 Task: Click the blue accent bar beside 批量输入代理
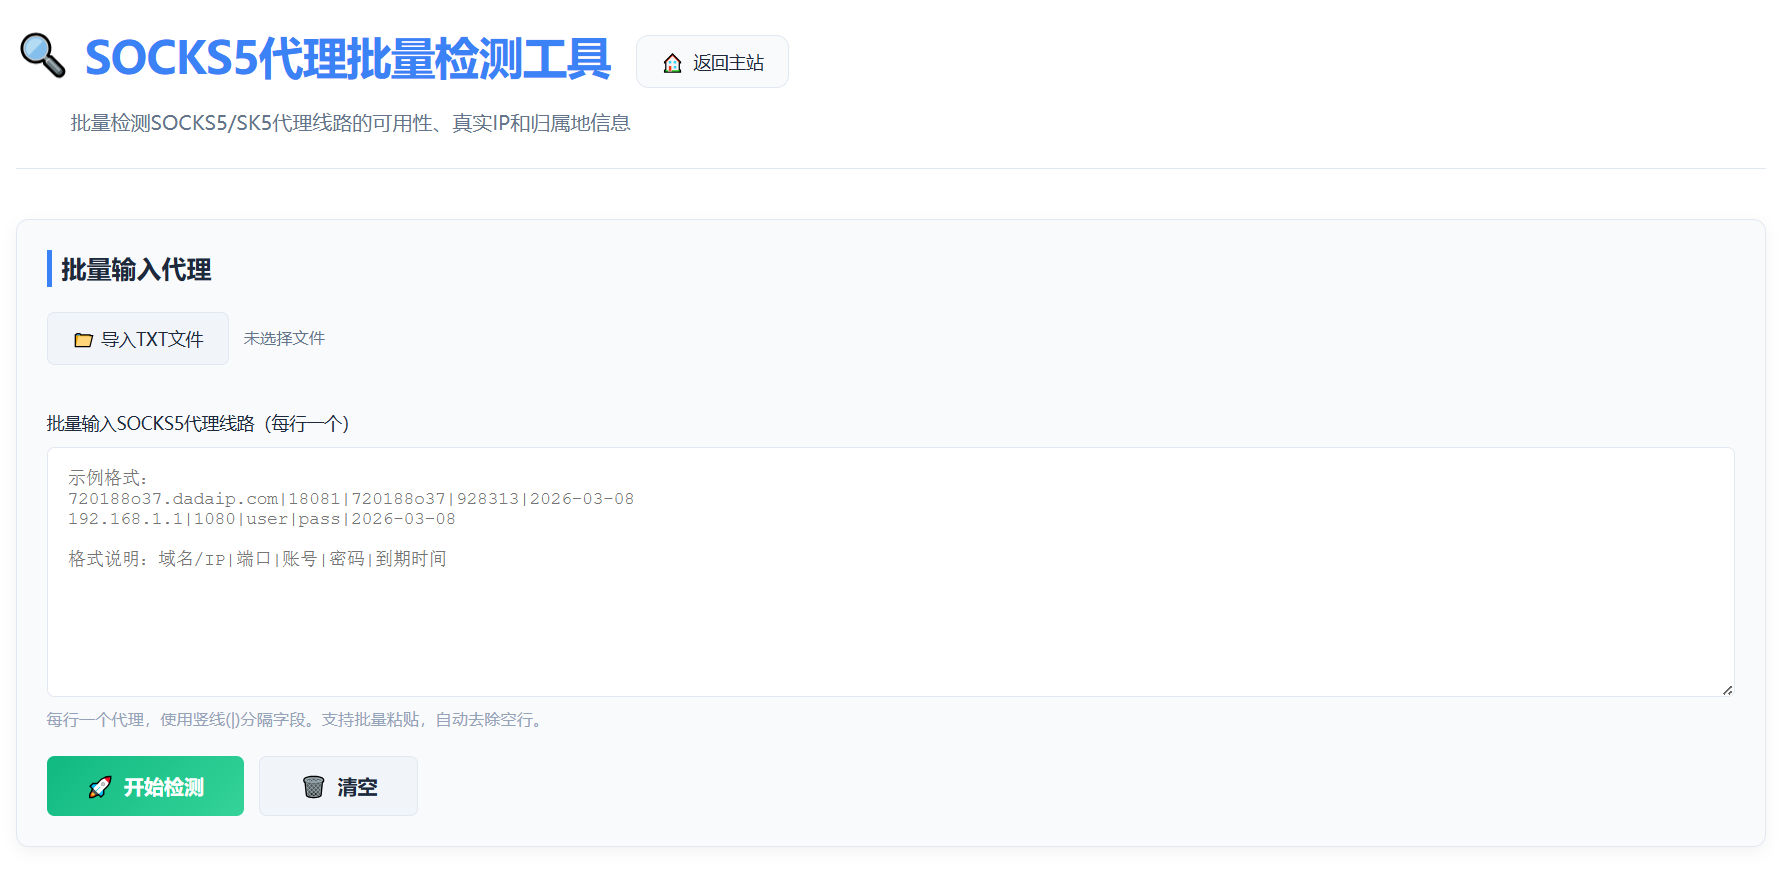pos(49,269)
